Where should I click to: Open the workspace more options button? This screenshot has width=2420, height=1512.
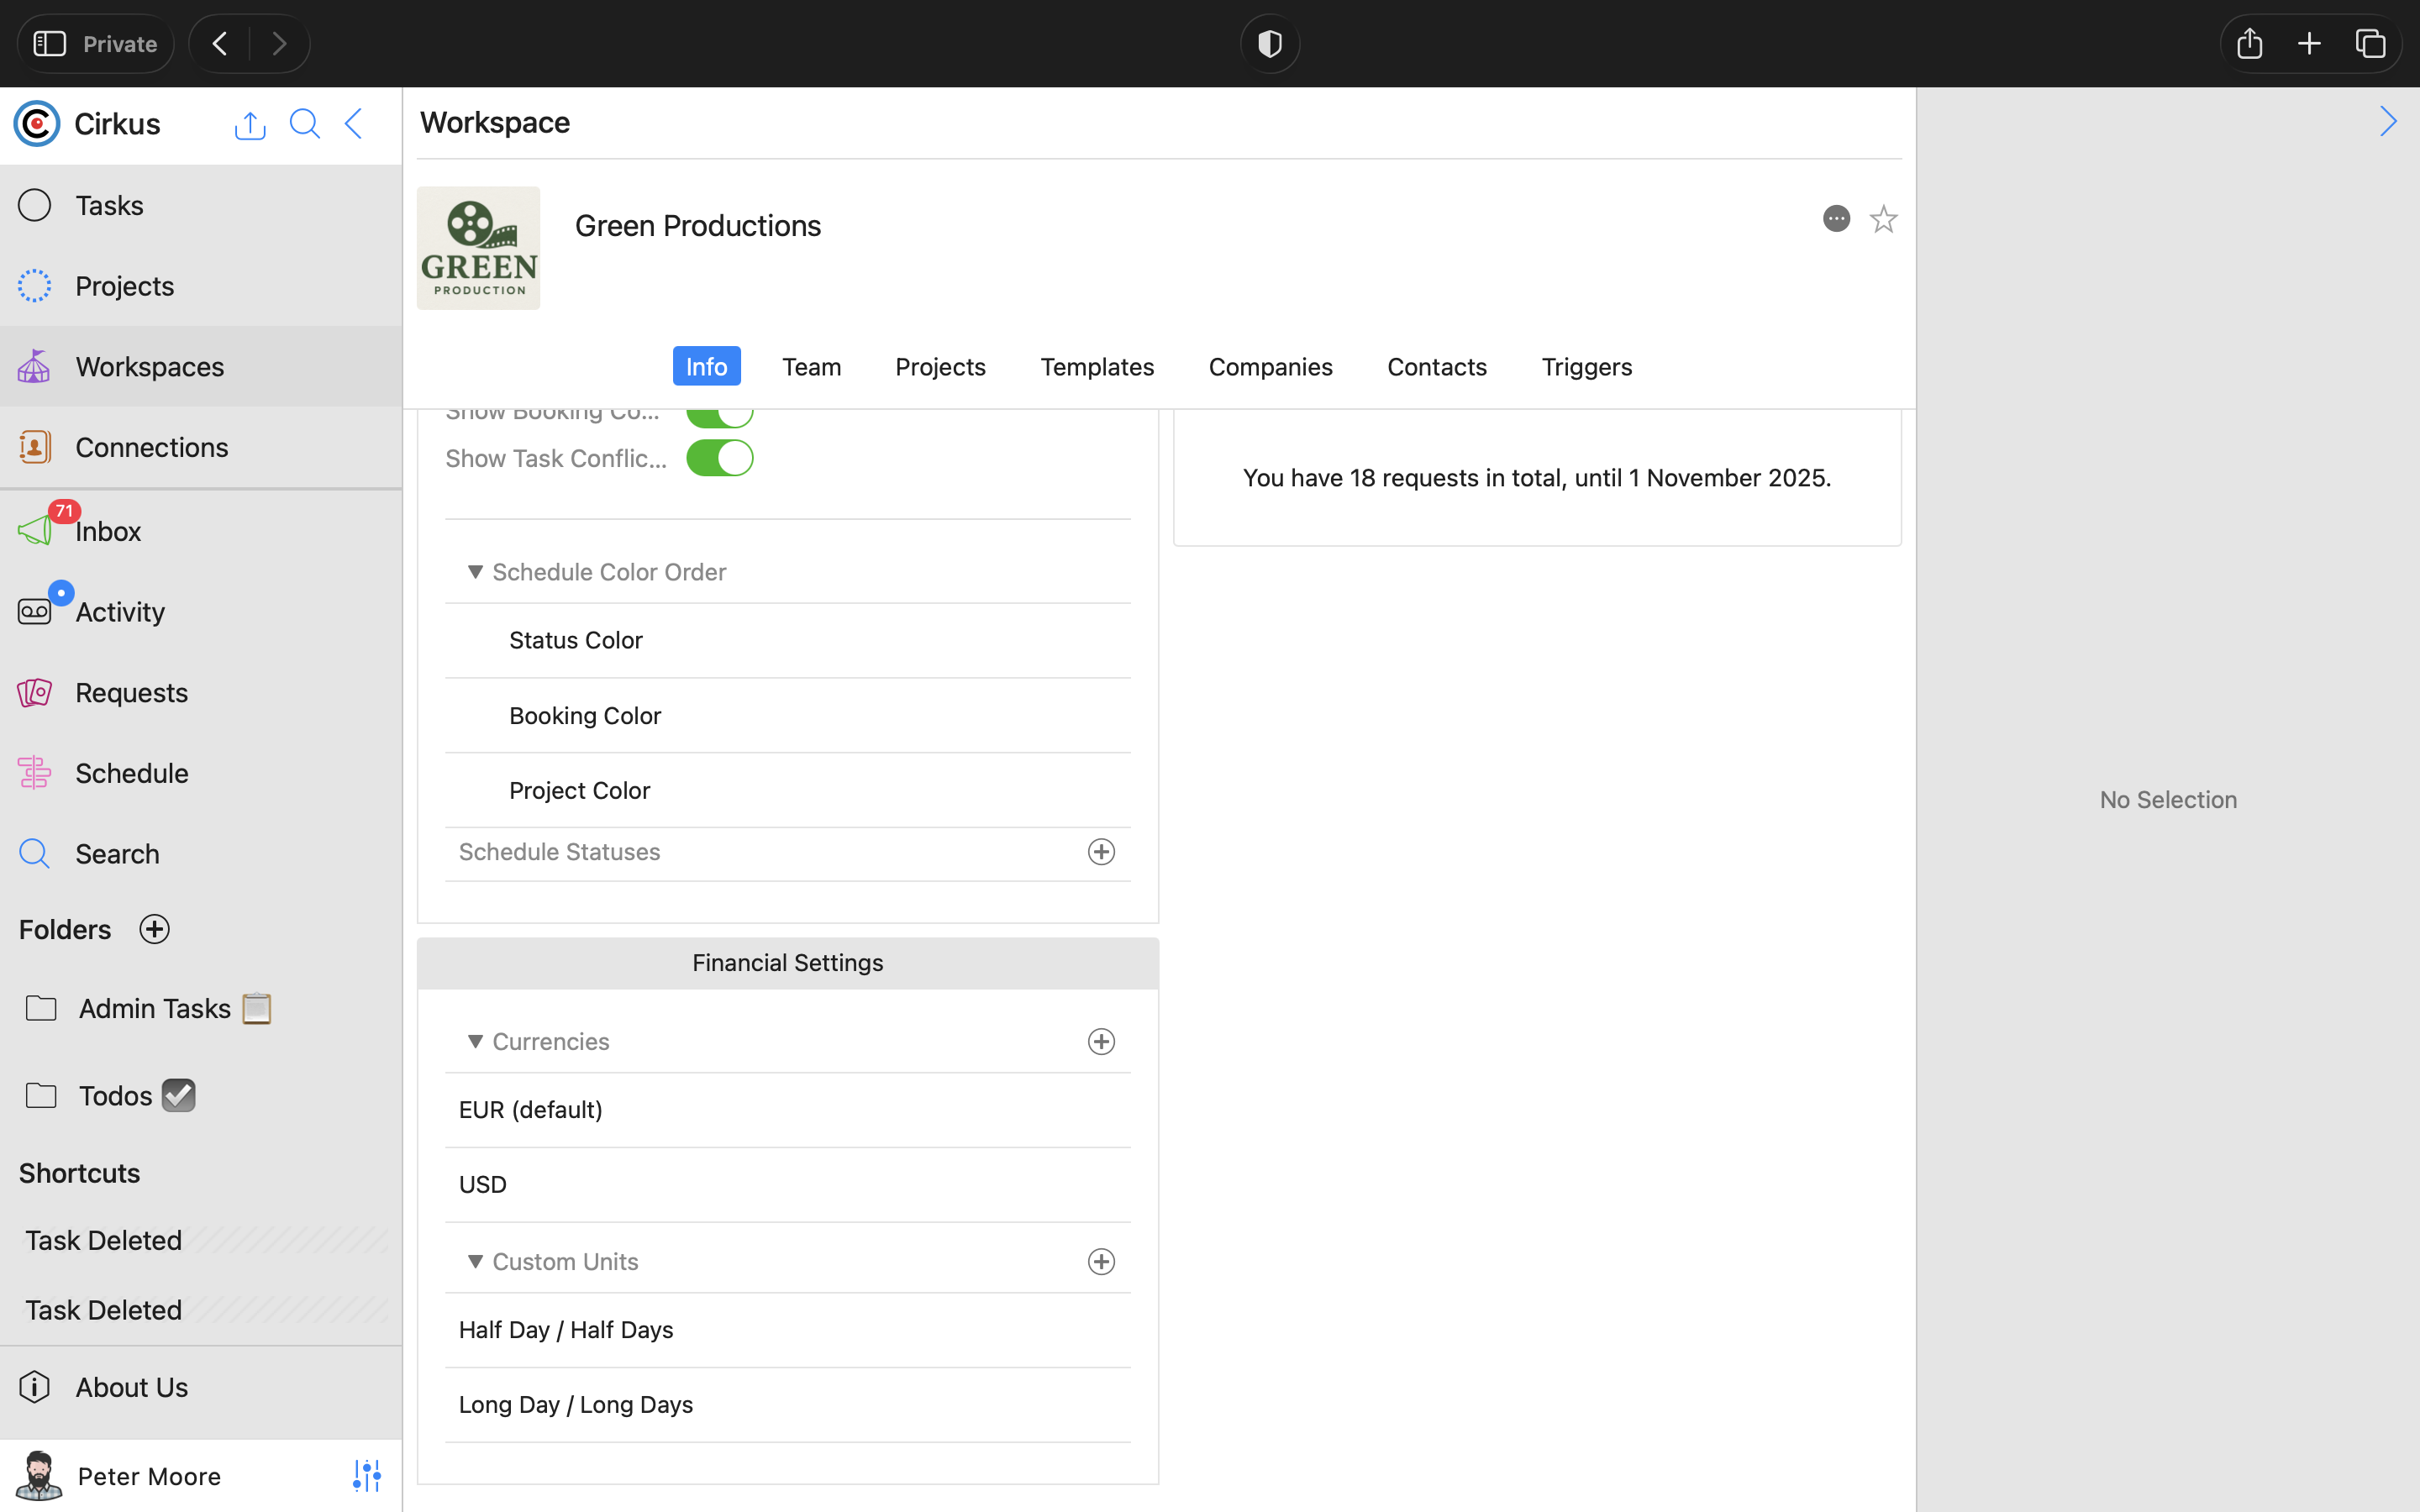1836,219
